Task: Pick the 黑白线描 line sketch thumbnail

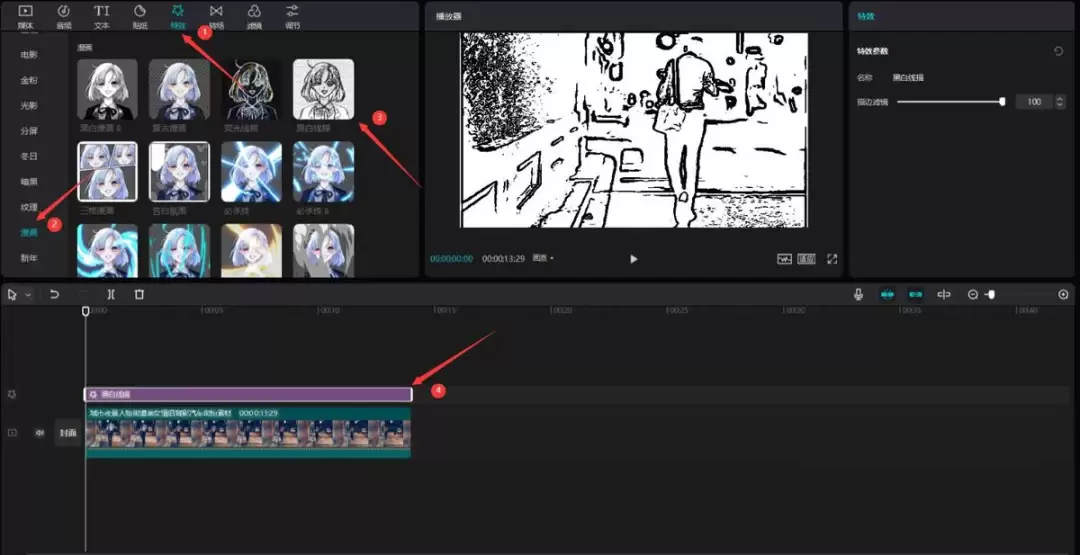Action: (324, 89)
